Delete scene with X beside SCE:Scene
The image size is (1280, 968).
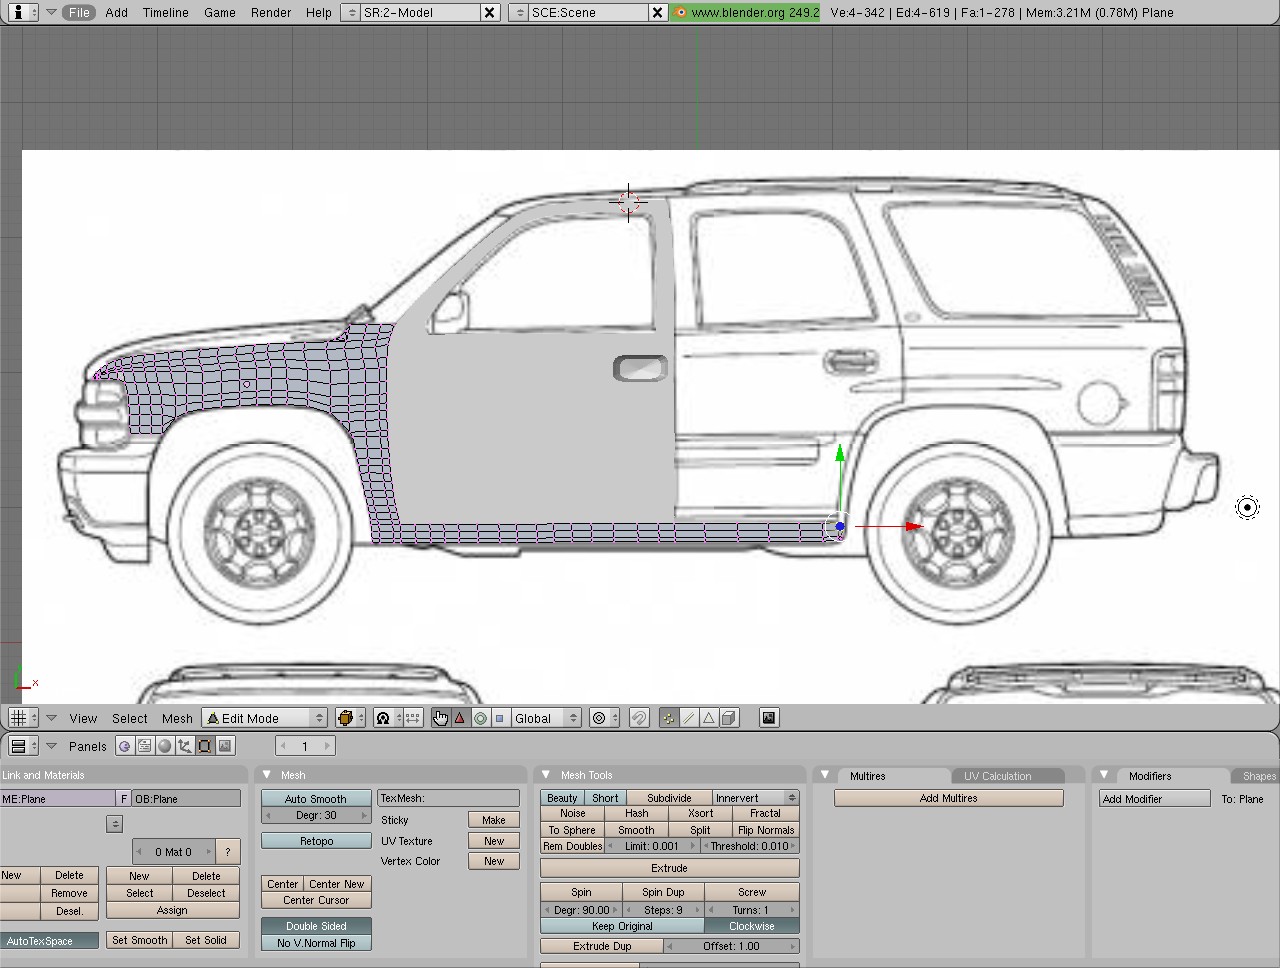(x=657, y=12)
